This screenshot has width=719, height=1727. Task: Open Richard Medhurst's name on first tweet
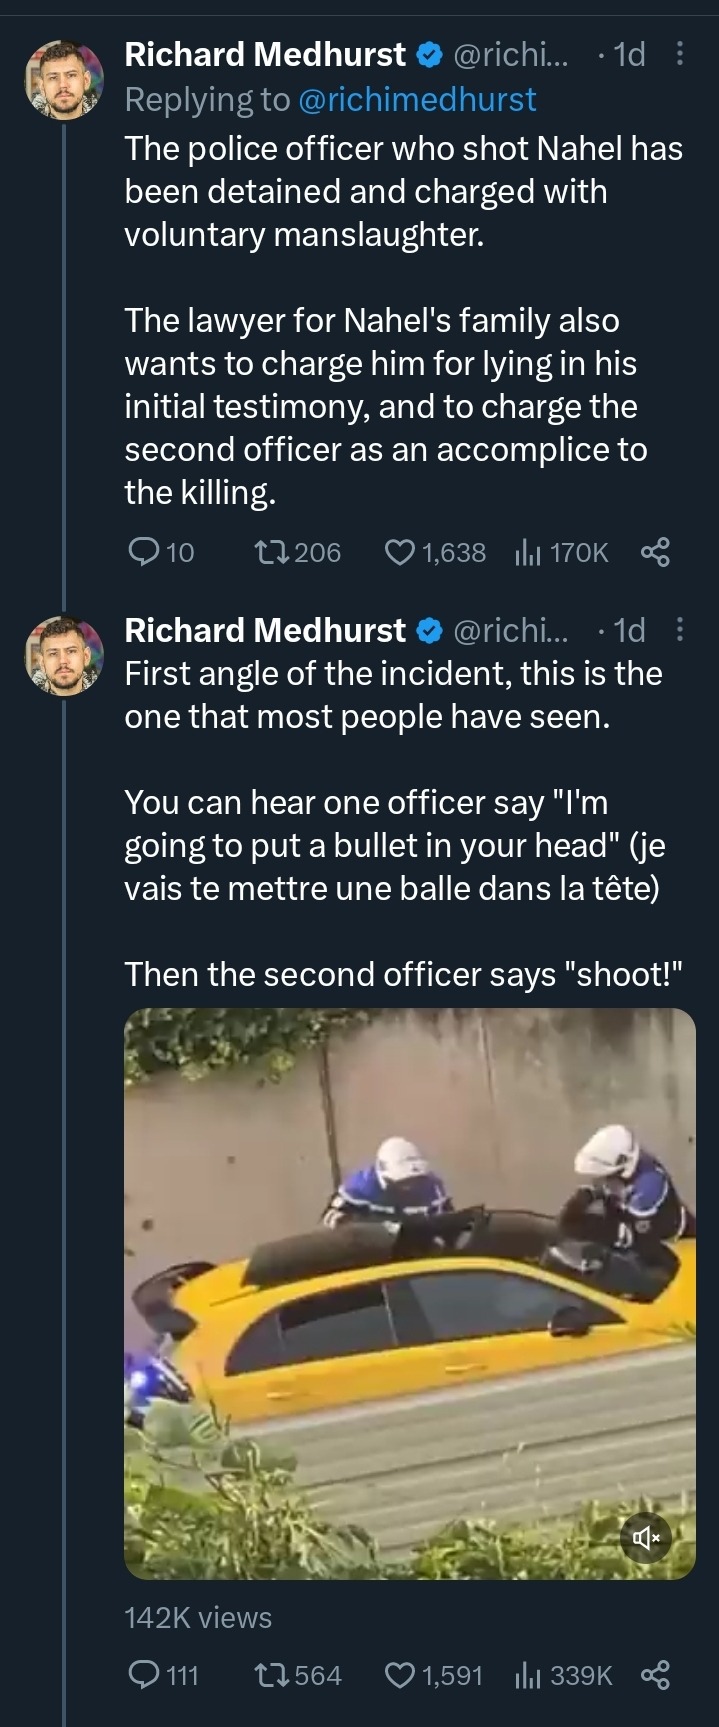265,54
